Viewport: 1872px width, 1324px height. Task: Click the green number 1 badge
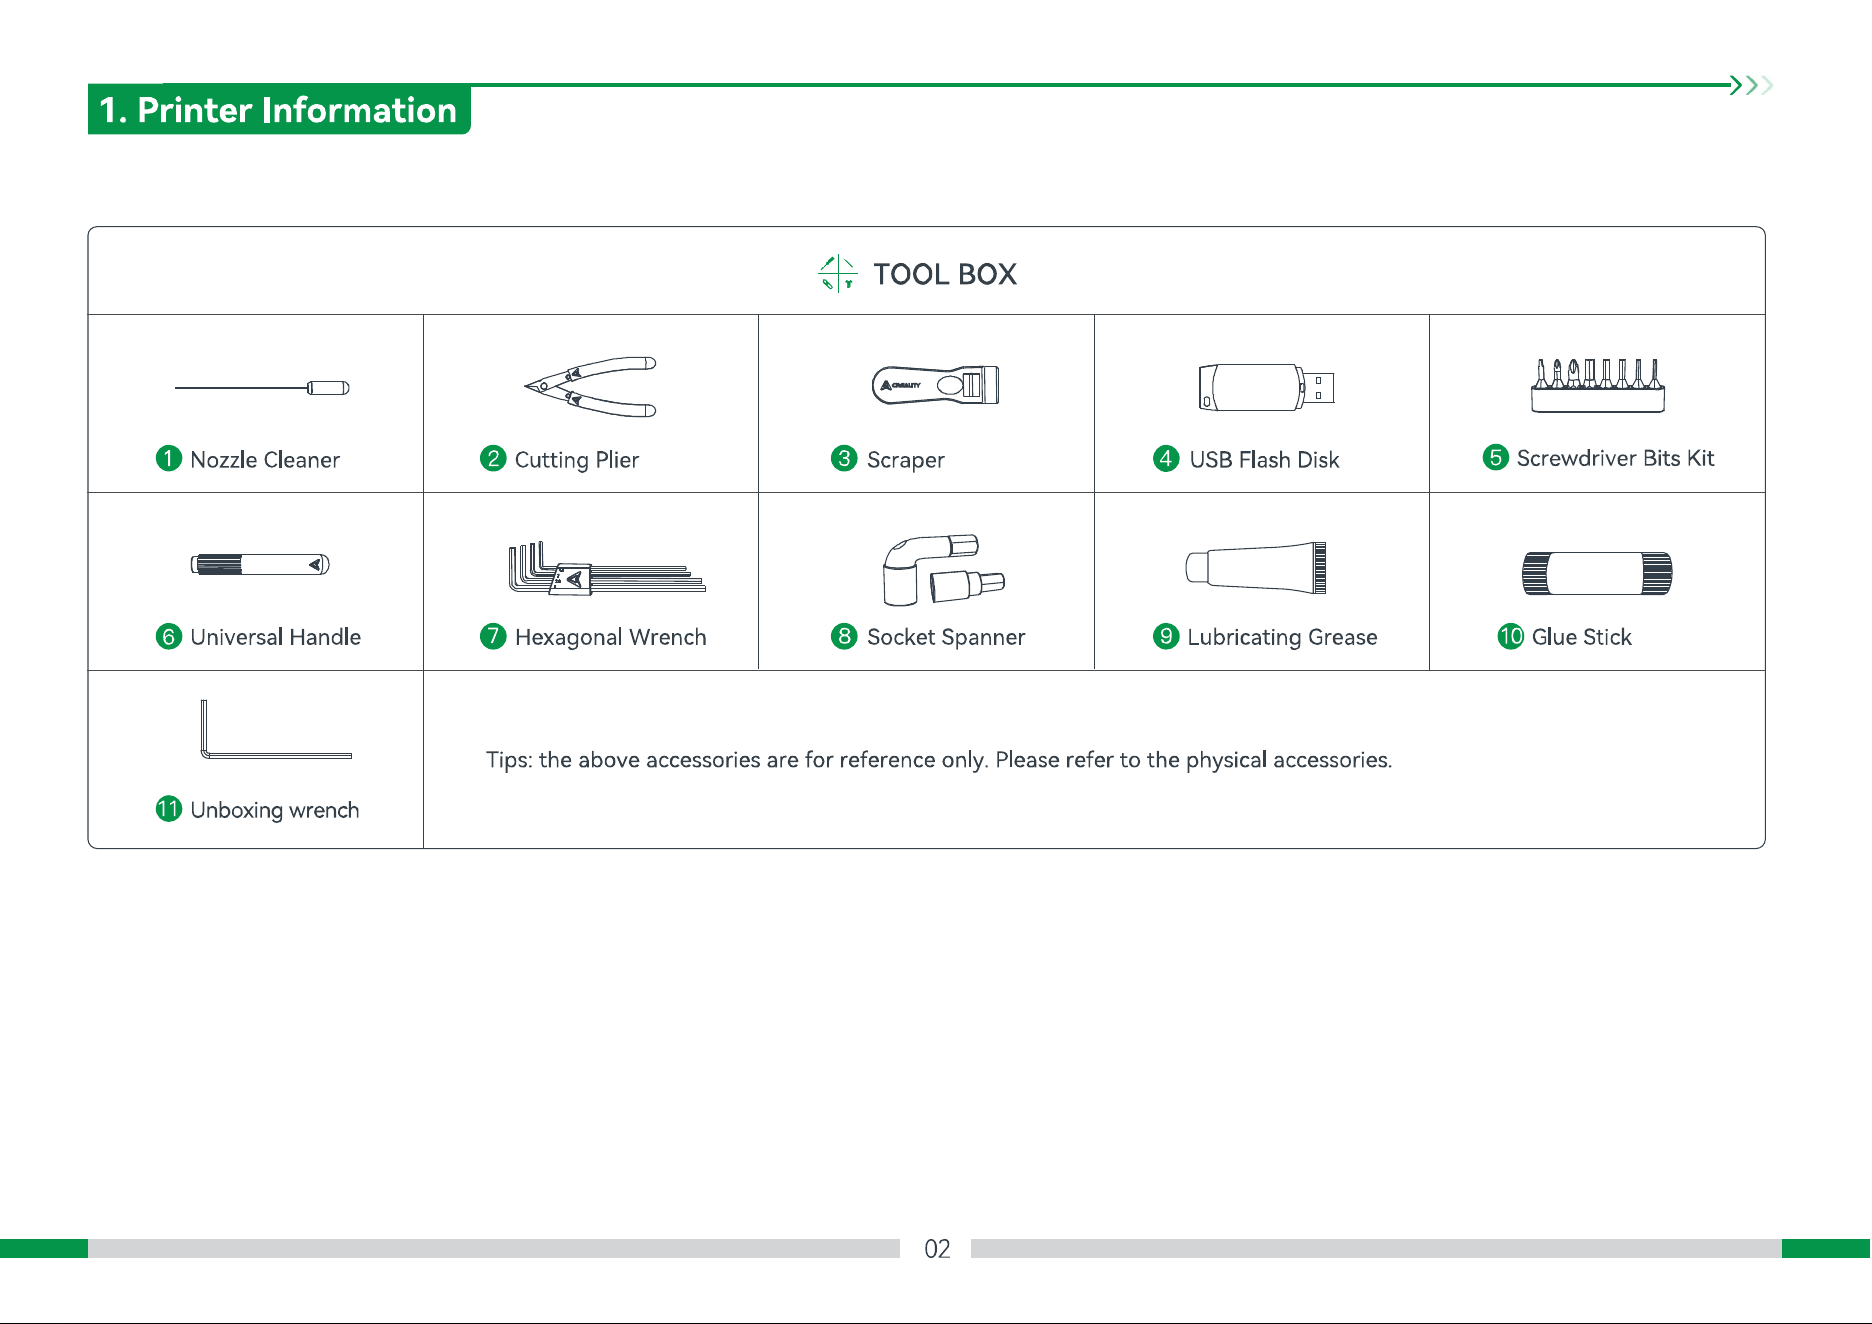pos(169,459)
